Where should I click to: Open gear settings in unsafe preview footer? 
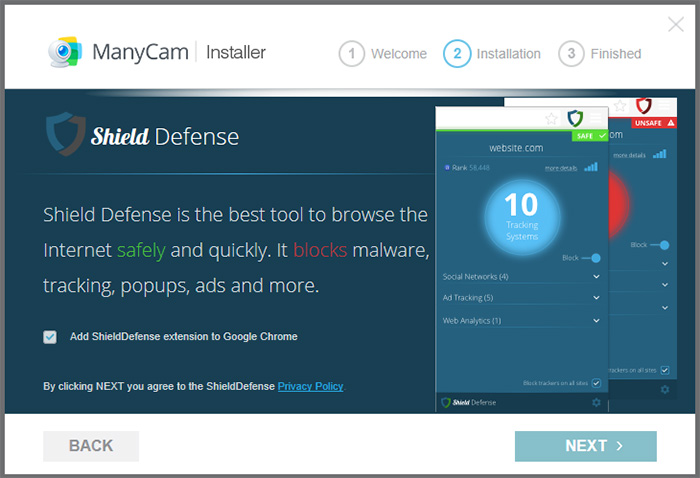point(665,390)
